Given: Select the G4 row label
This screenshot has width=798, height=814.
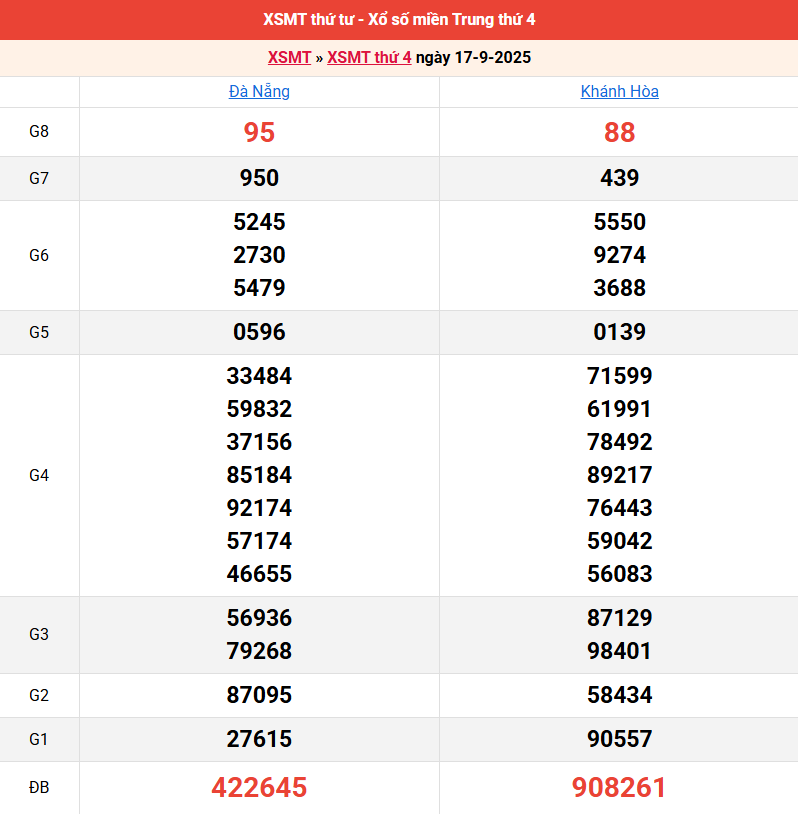Looking at the screenshot, I should pos(39,475).
